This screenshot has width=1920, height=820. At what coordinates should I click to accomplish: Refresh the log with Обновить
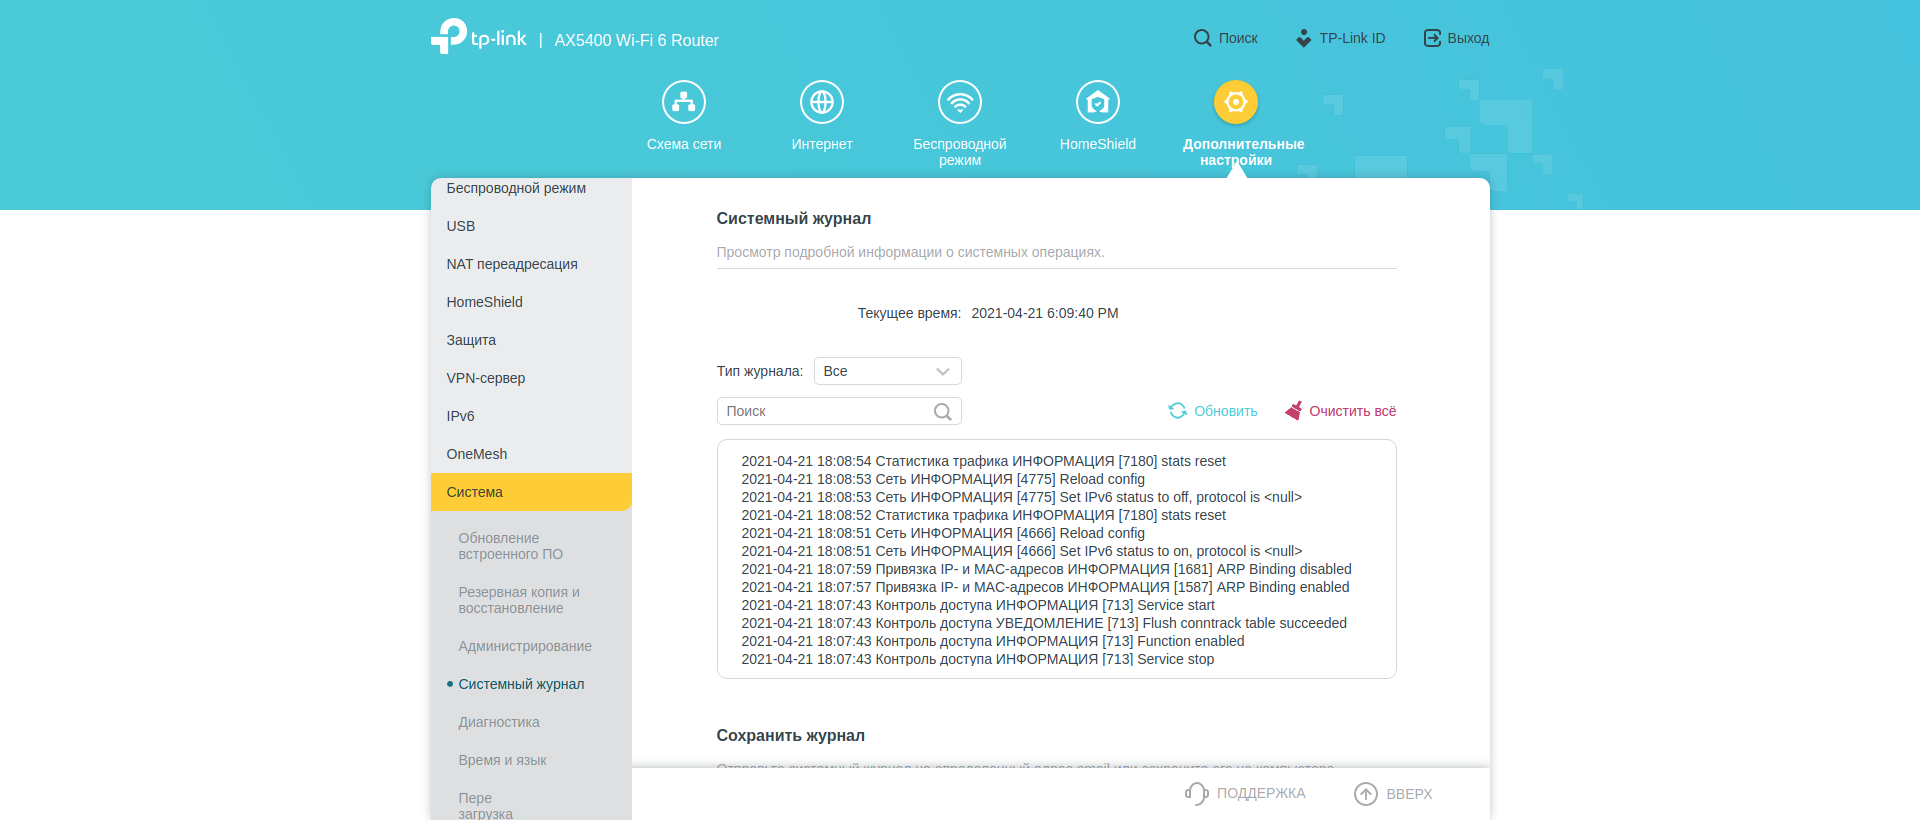point(1213,411)
